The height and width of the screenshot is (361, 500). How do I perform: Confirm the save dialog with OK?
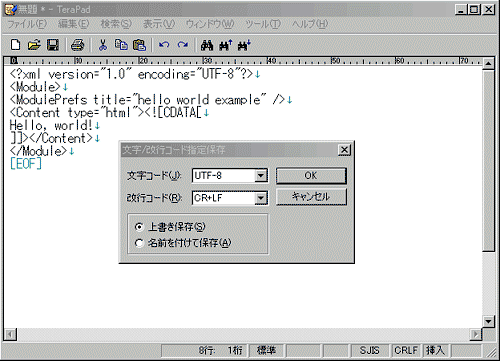(311, 176)
